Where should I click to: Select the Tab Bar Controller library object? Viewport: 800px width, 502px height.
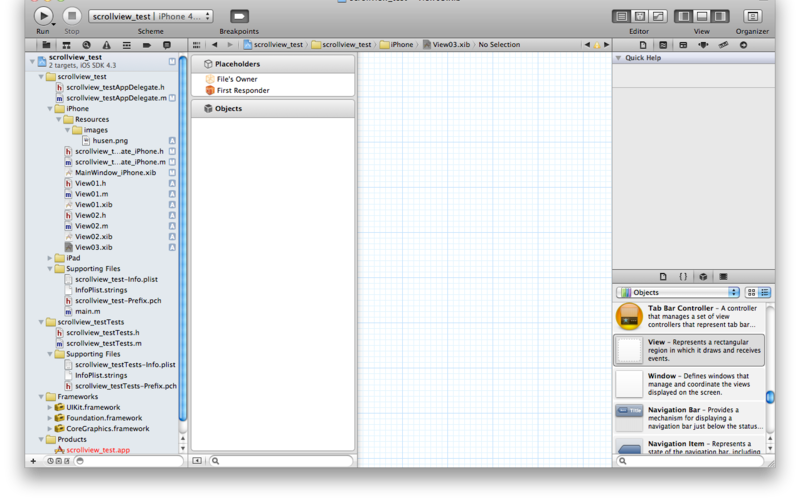click(689, 316)
